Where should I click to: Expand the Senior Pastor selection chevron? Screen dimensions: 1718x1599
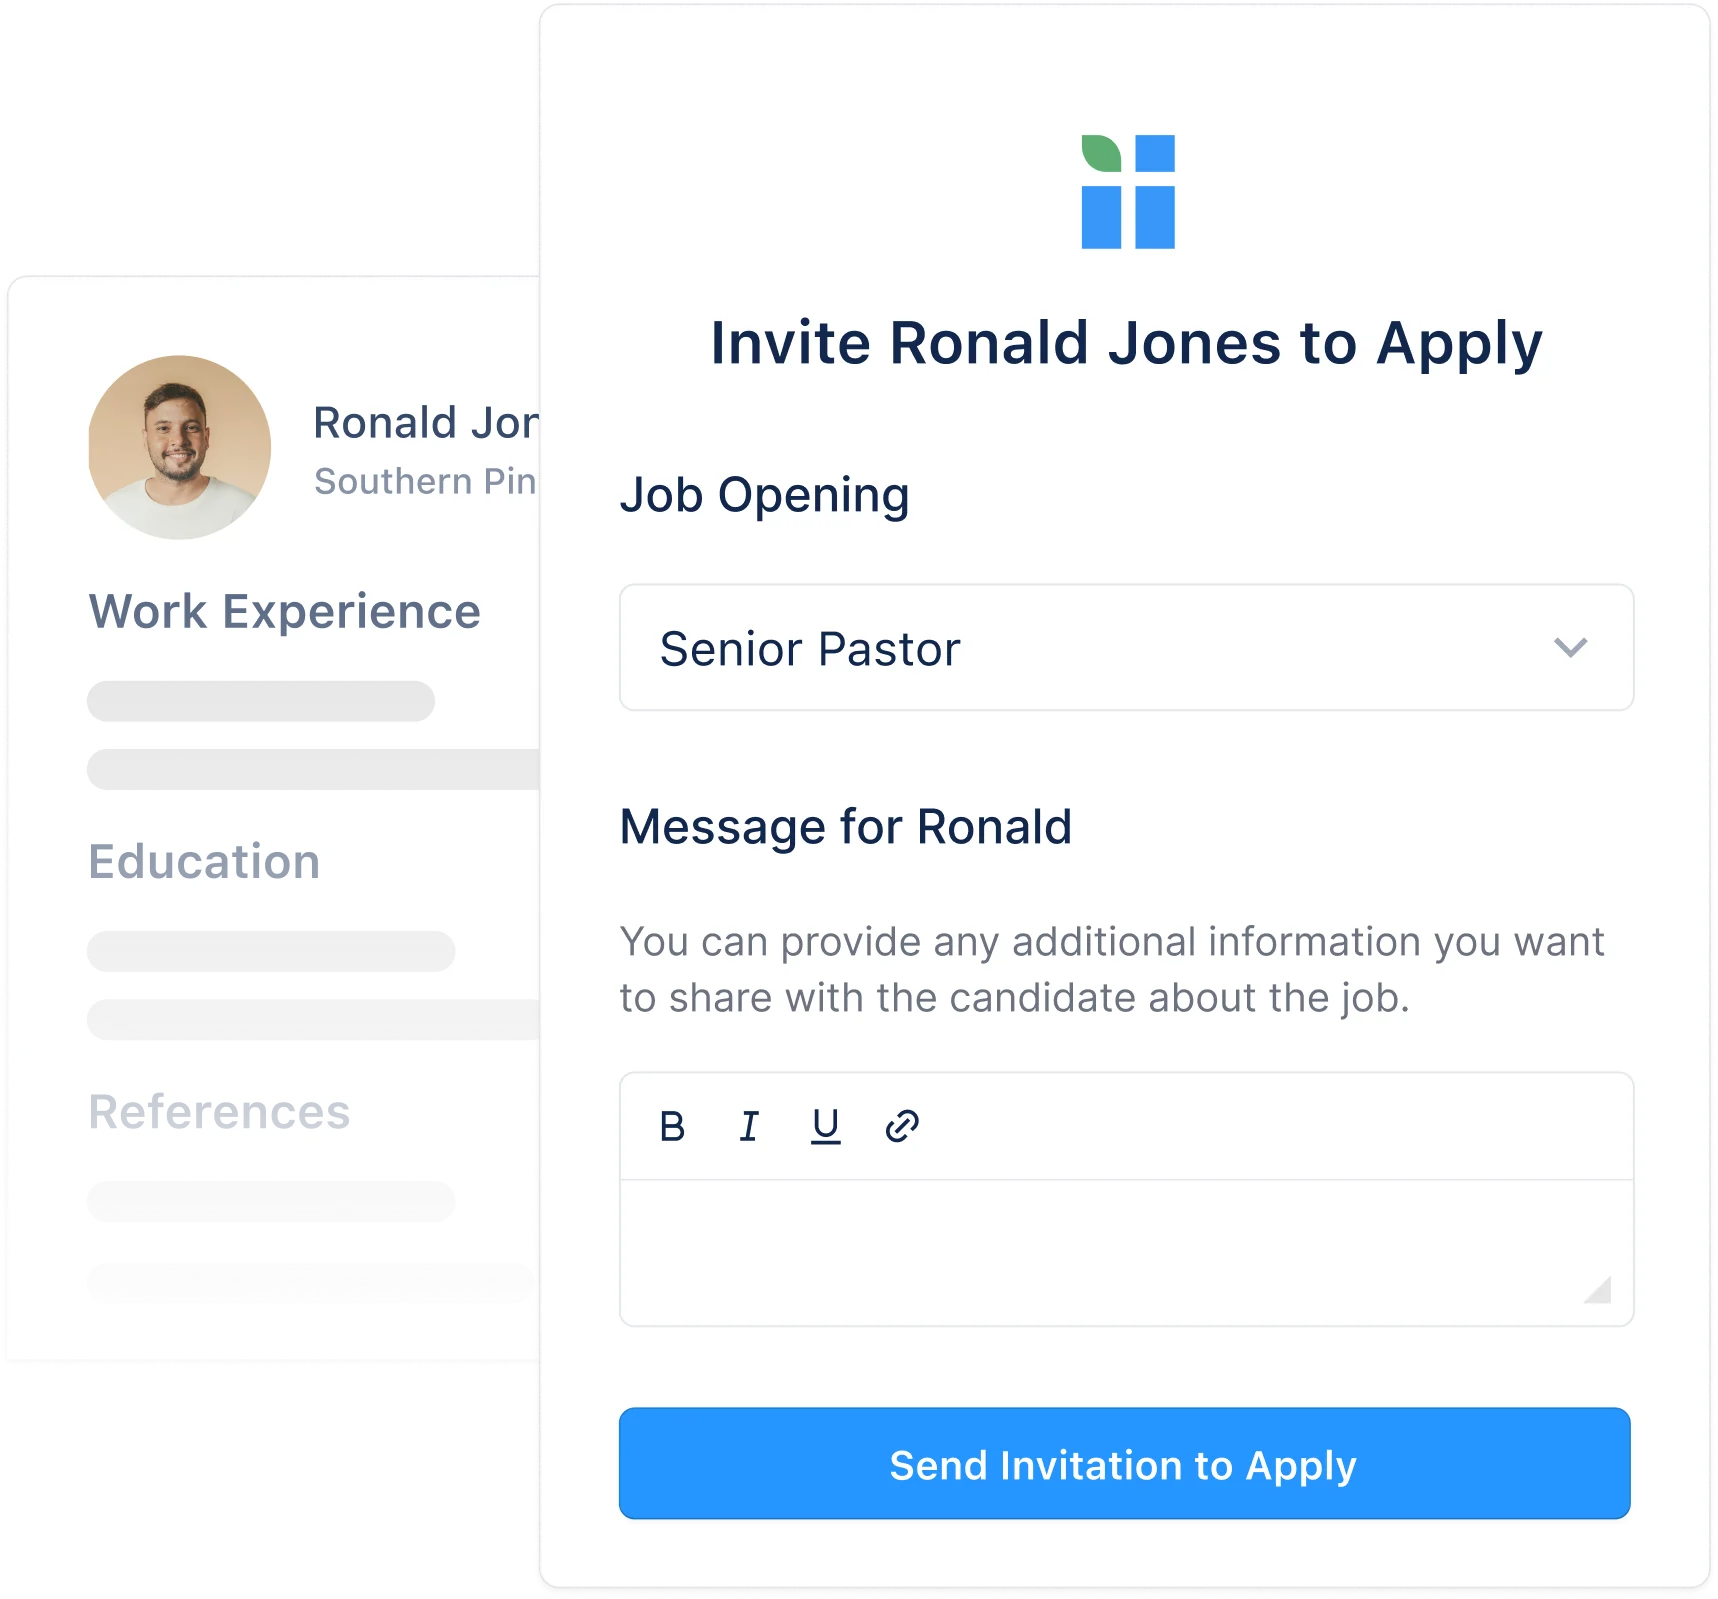pos(1570,648)
